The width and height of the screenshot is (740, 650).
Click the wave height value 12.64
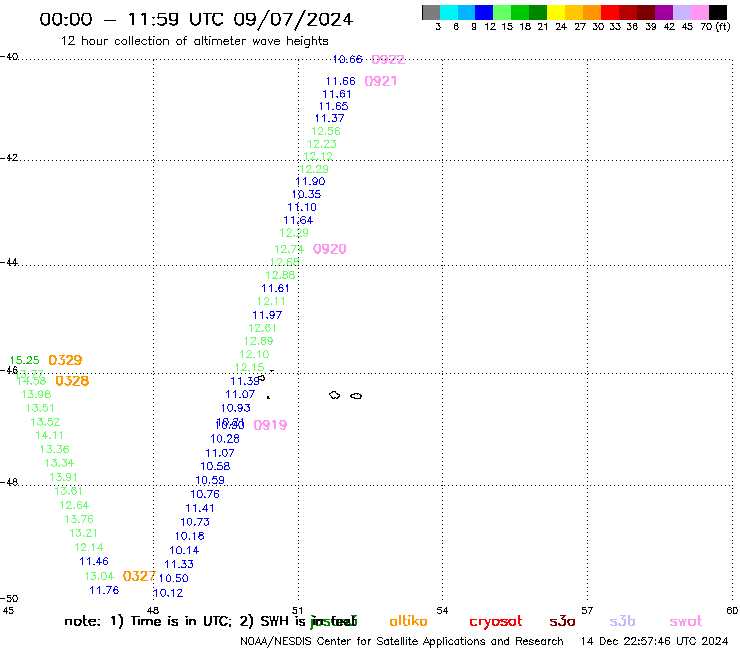tap(74, 505)
